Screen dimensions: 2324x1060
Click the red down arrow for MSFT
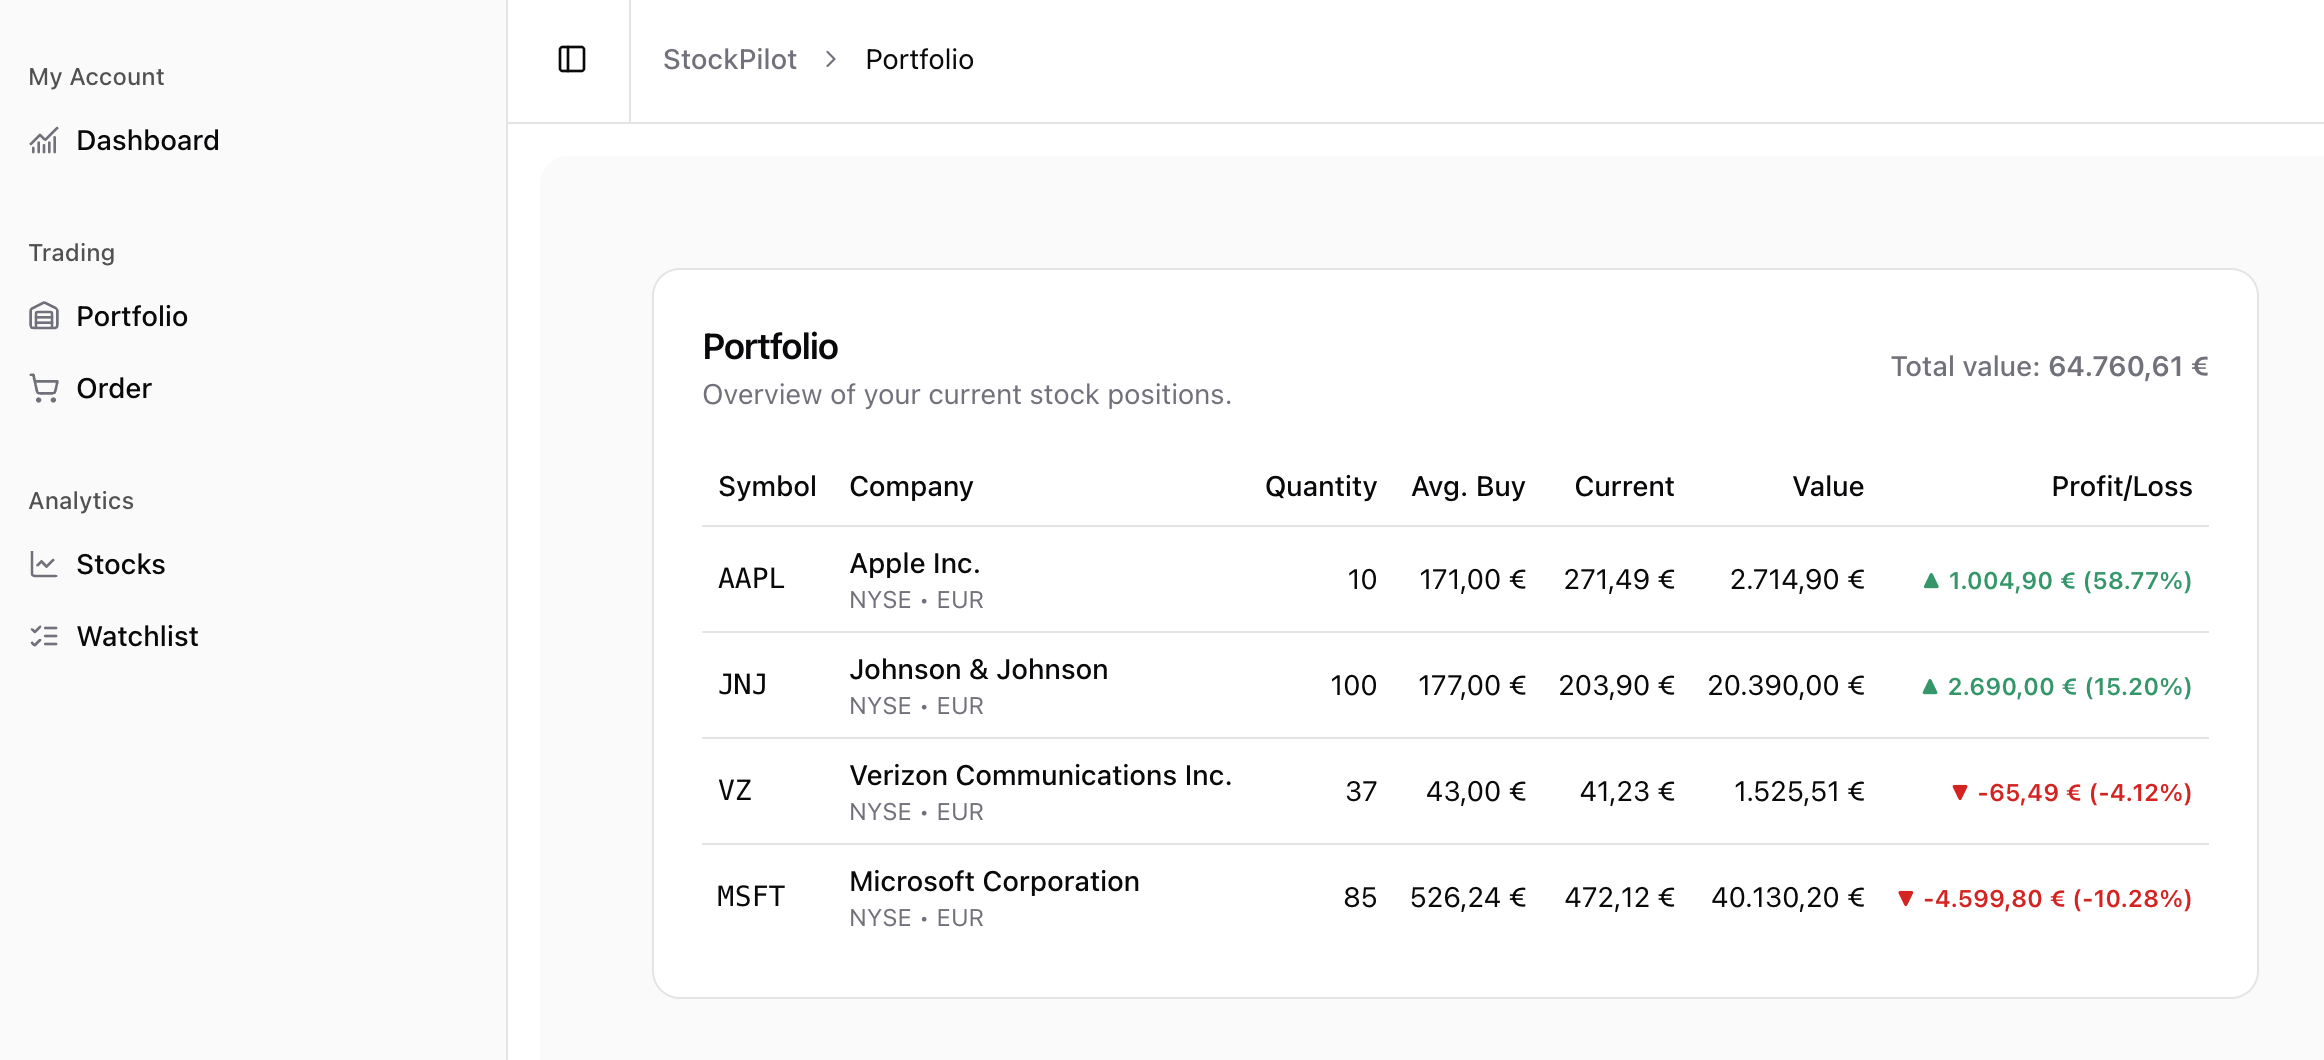coord(1906,899)
